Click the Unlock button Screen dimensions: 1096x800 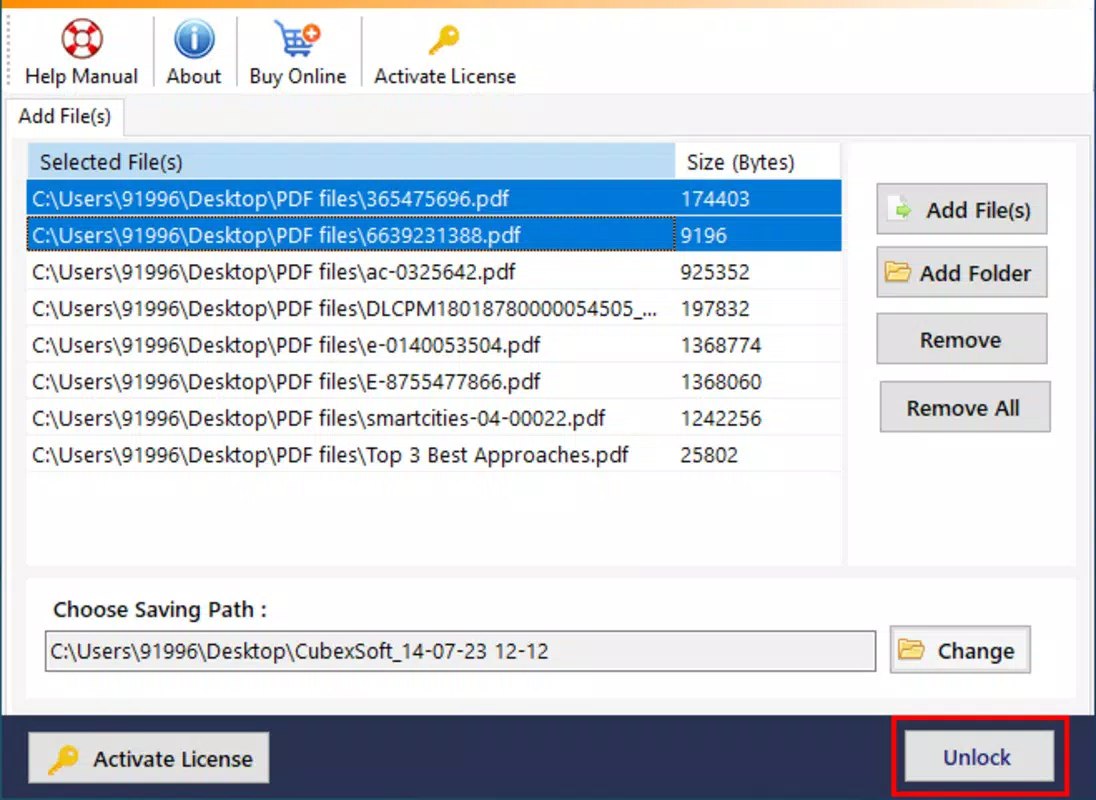(979, 757)
